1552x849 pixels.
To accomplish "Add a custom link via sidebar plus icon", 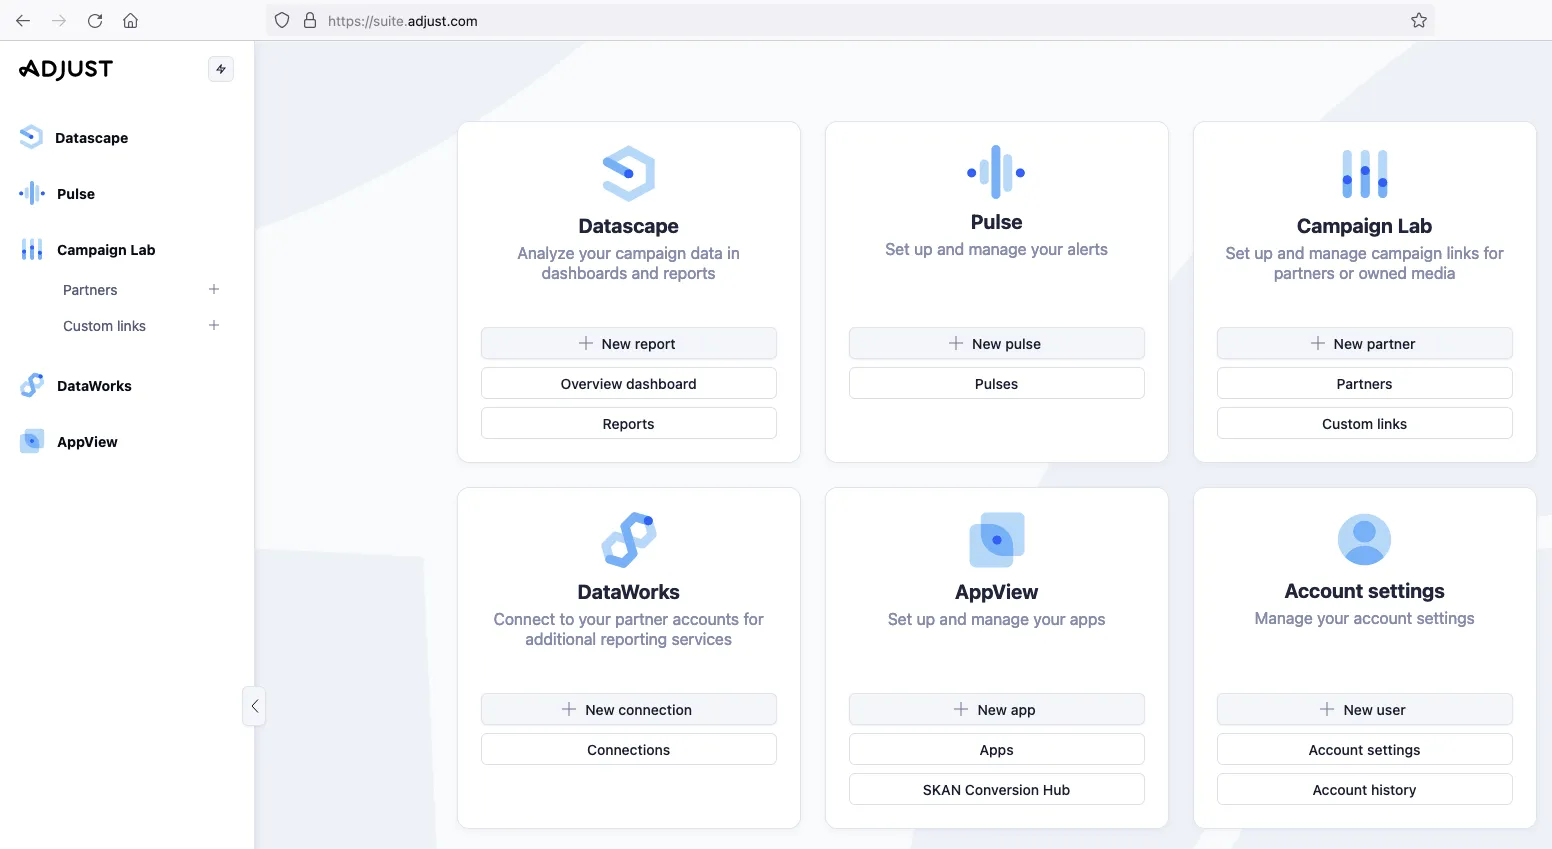I will click(214, 325).
